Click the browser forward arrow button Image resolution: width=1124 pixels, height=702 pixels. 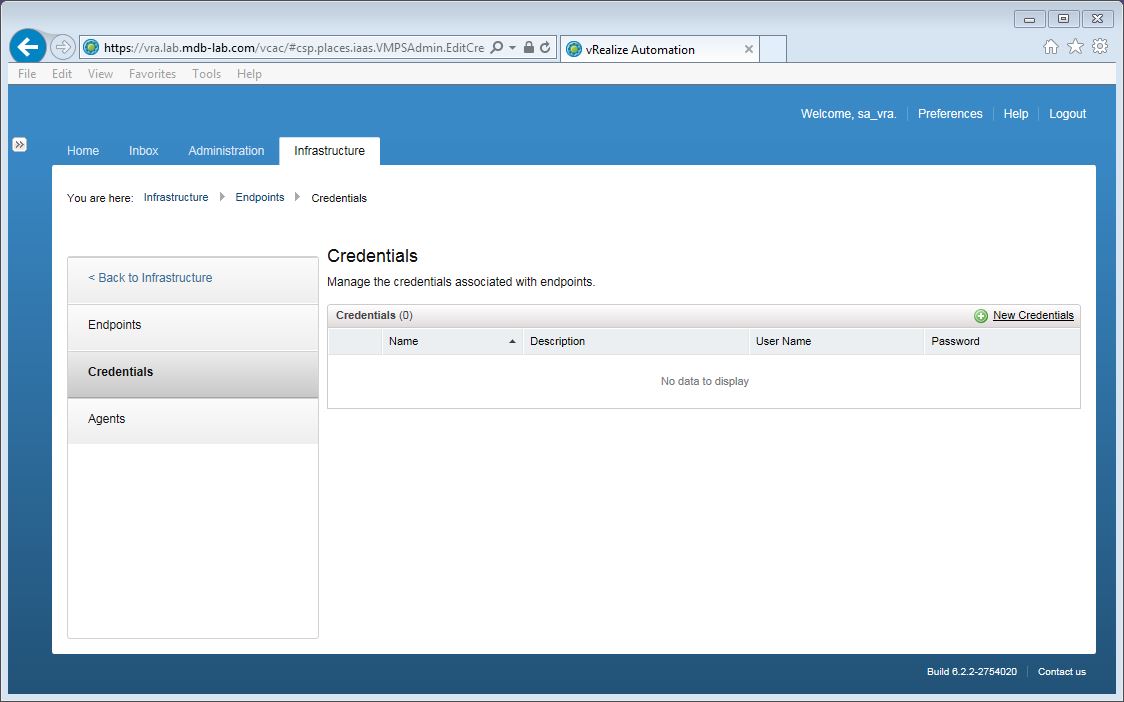tap(62, 47)
